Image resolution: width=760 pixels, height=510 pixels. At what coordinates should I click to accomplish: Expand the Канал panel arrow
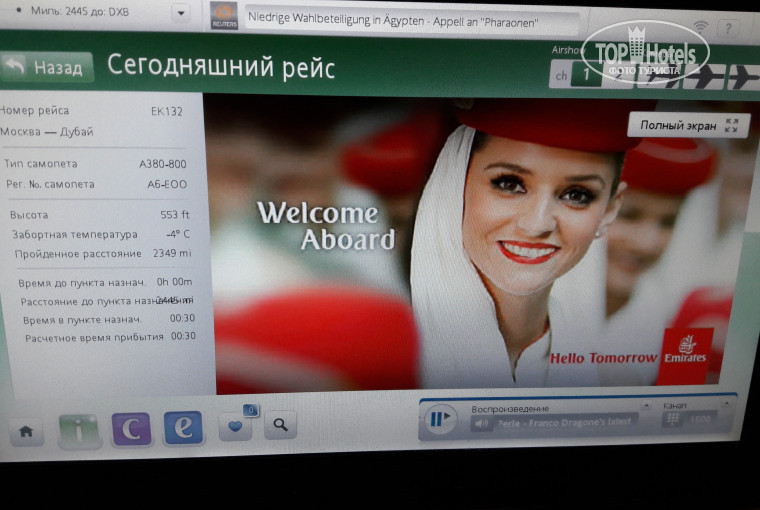point(726,403)
